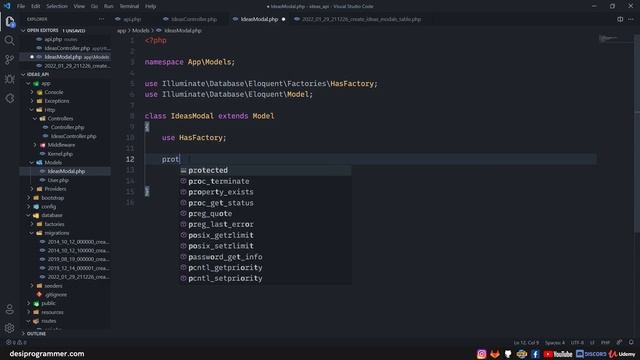
Task: Click Instagram icon in bottom bar
Action: (x=482, y=354)
